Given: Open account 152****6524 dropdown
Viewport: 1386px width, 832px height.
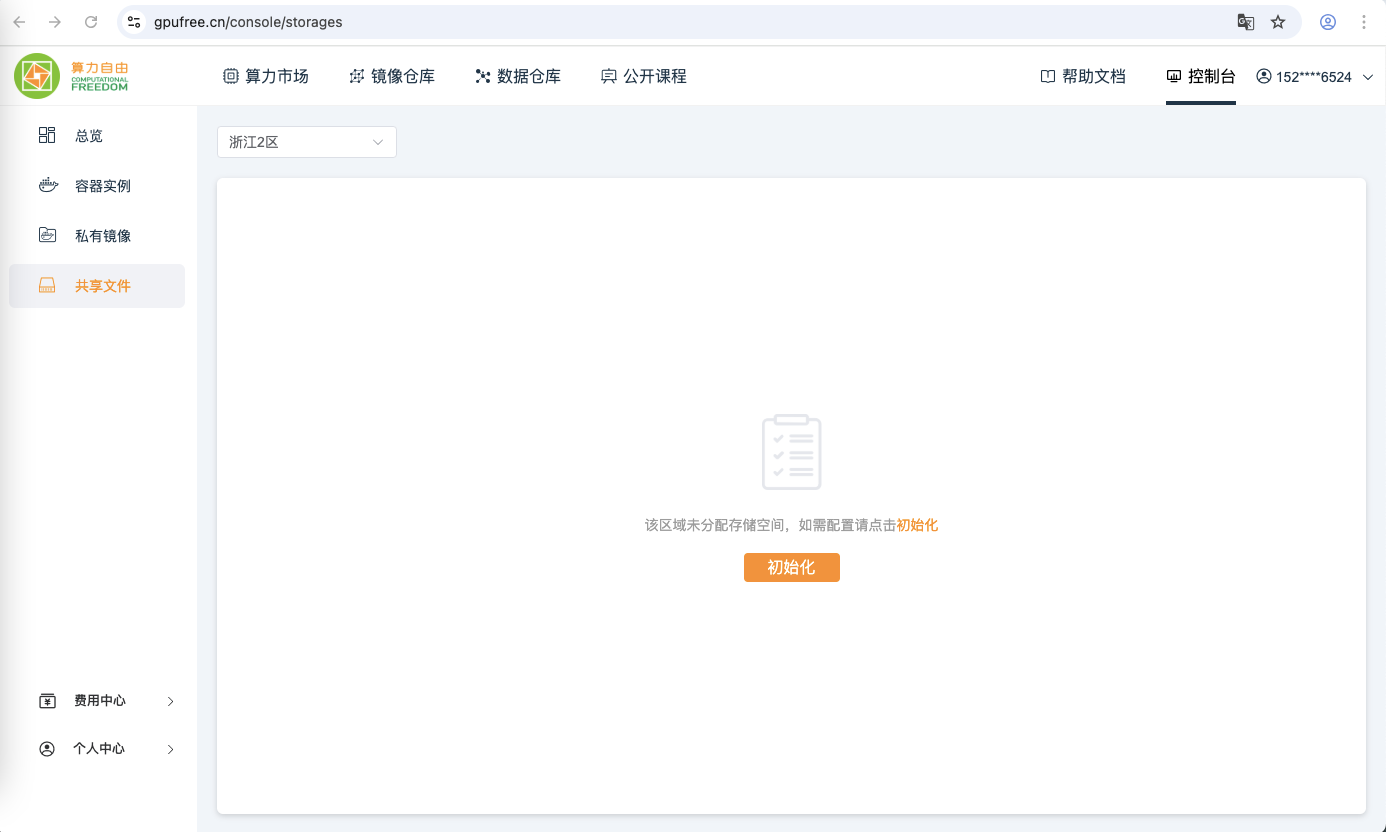Looking at the screenshot, I should pyautogui.click(x=1315, y=77).
